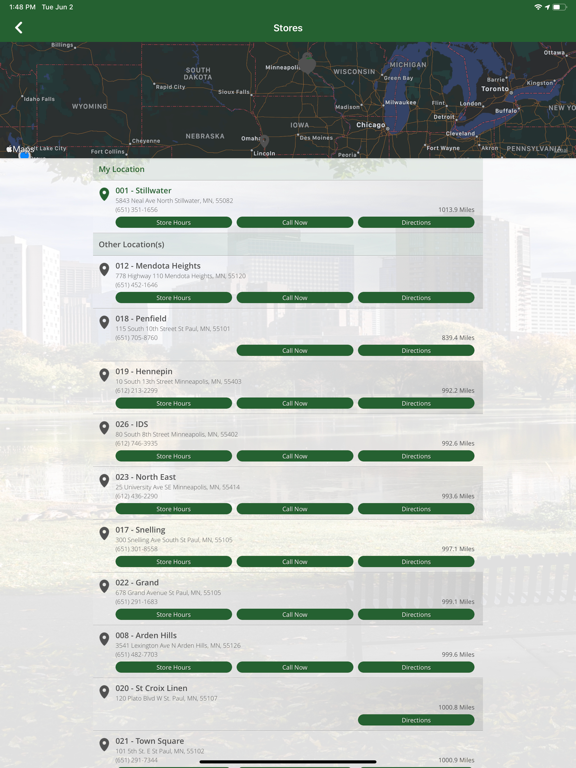Go back using the back arrow
Viewport: 576px width, 768px height.
click(x=19, y=28)
